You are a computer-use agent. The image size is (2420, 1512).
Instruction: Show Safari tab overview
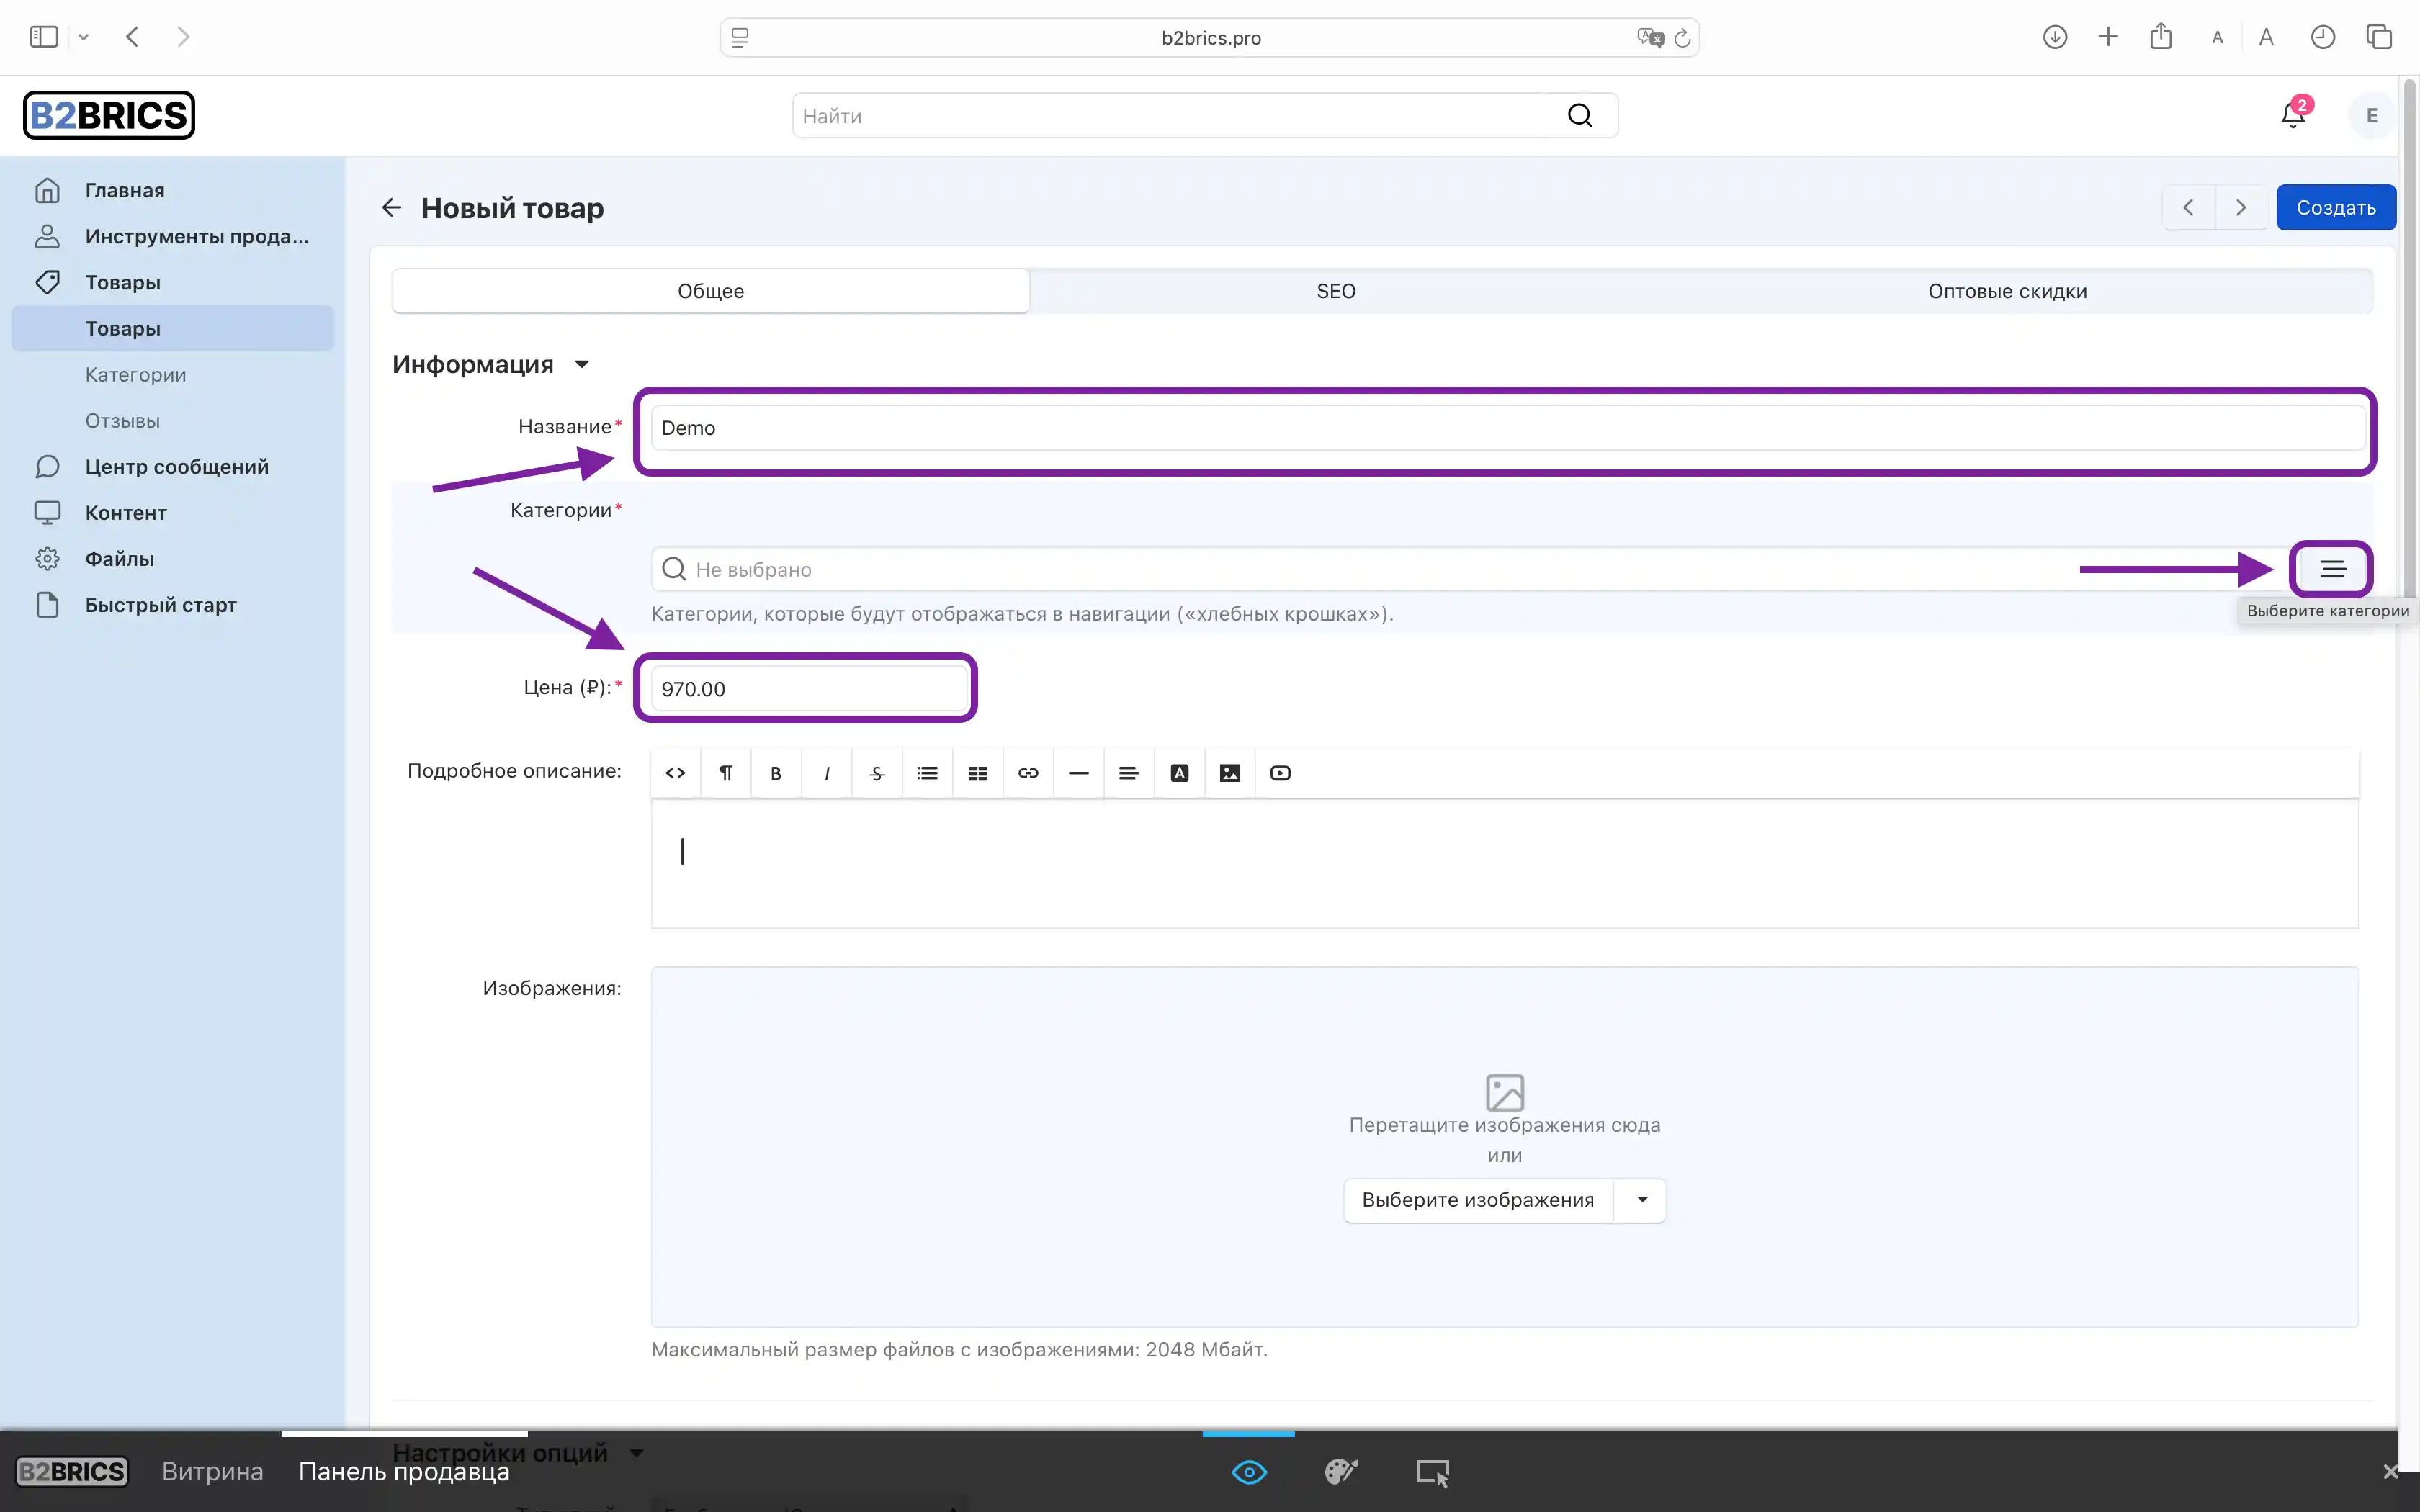2379,37
